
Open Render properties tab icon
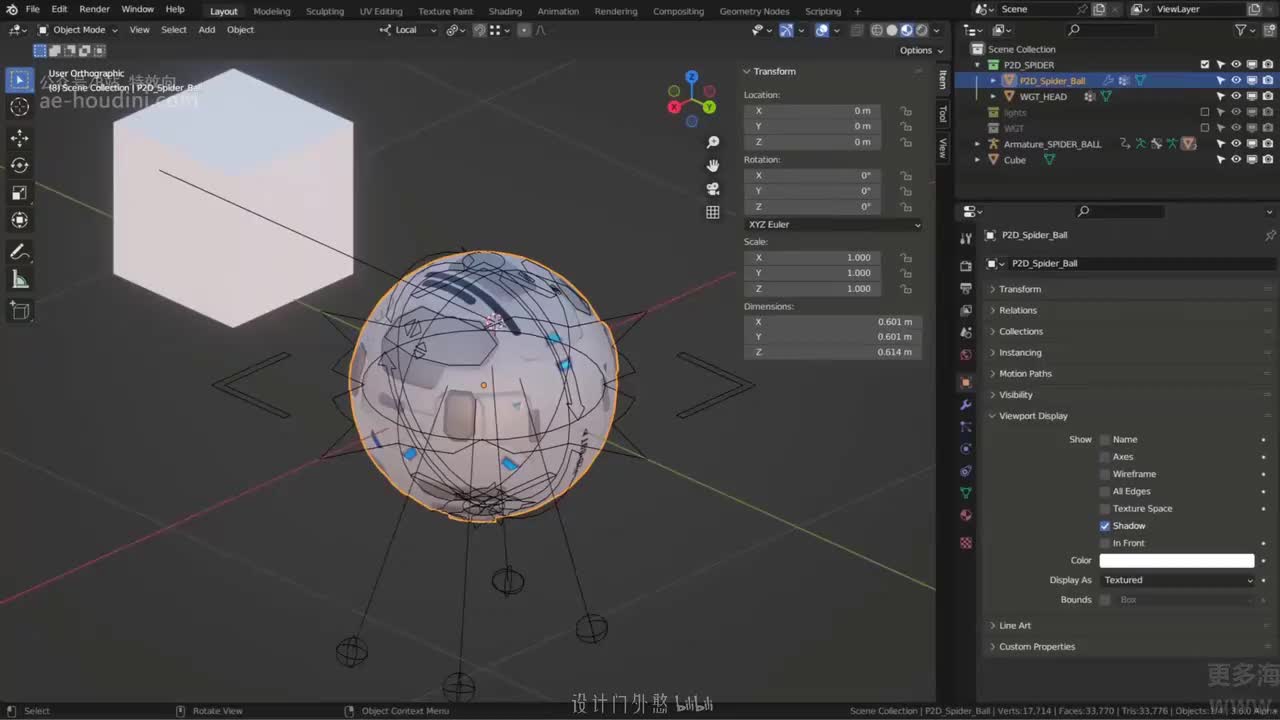(966, 266)
